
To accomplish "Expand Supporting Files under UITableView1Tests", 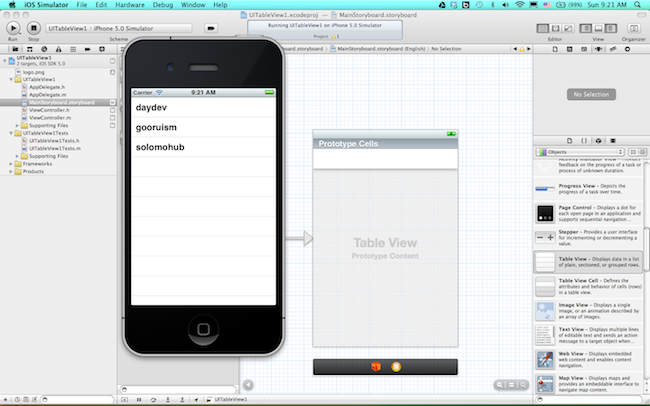I will 17,156.
